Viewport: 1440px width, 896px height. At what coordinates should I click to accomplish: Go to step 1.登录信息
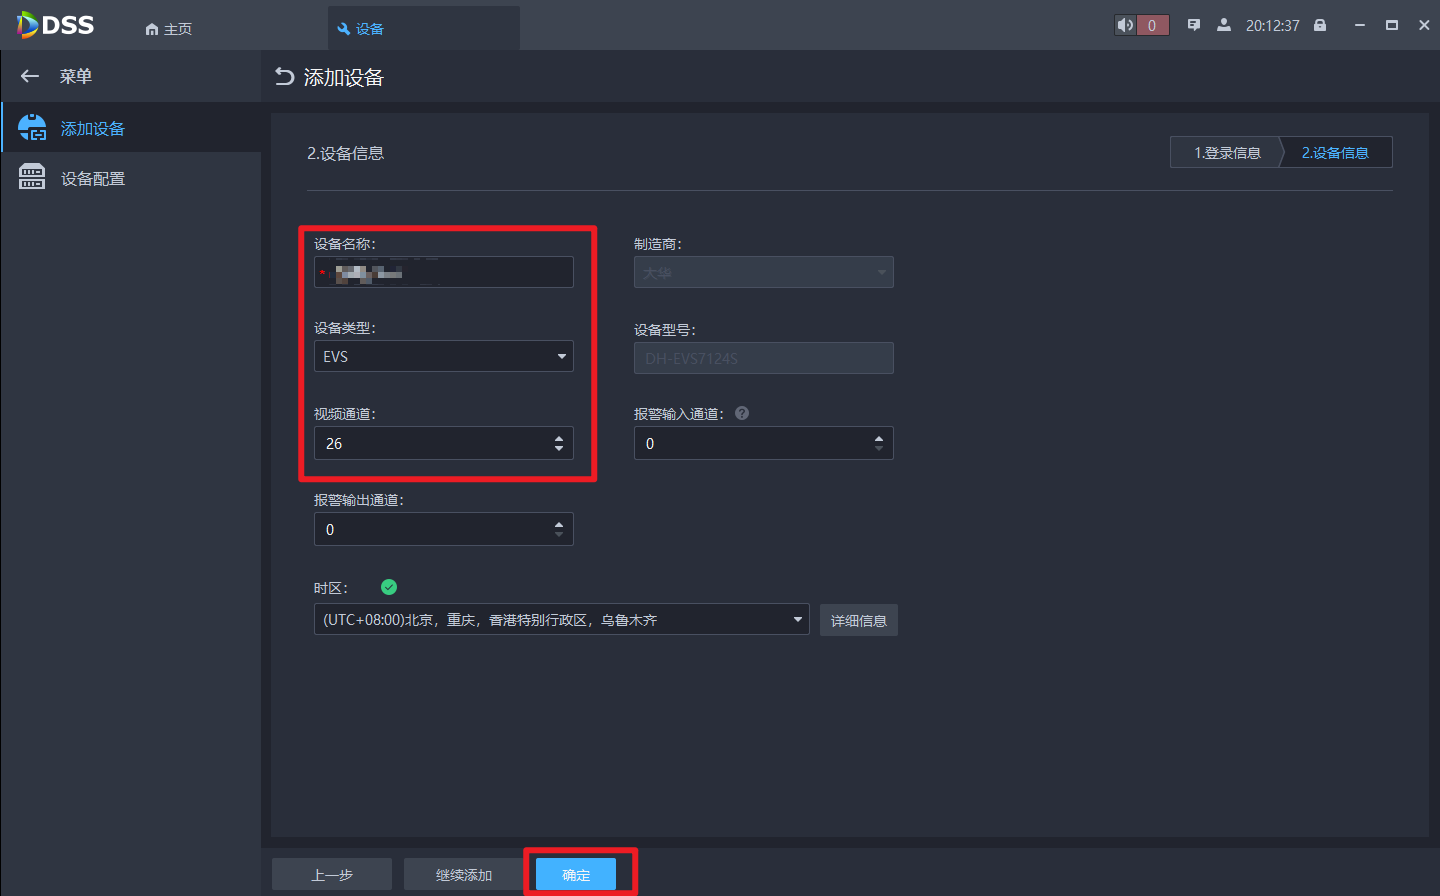tap(1227, 153)
